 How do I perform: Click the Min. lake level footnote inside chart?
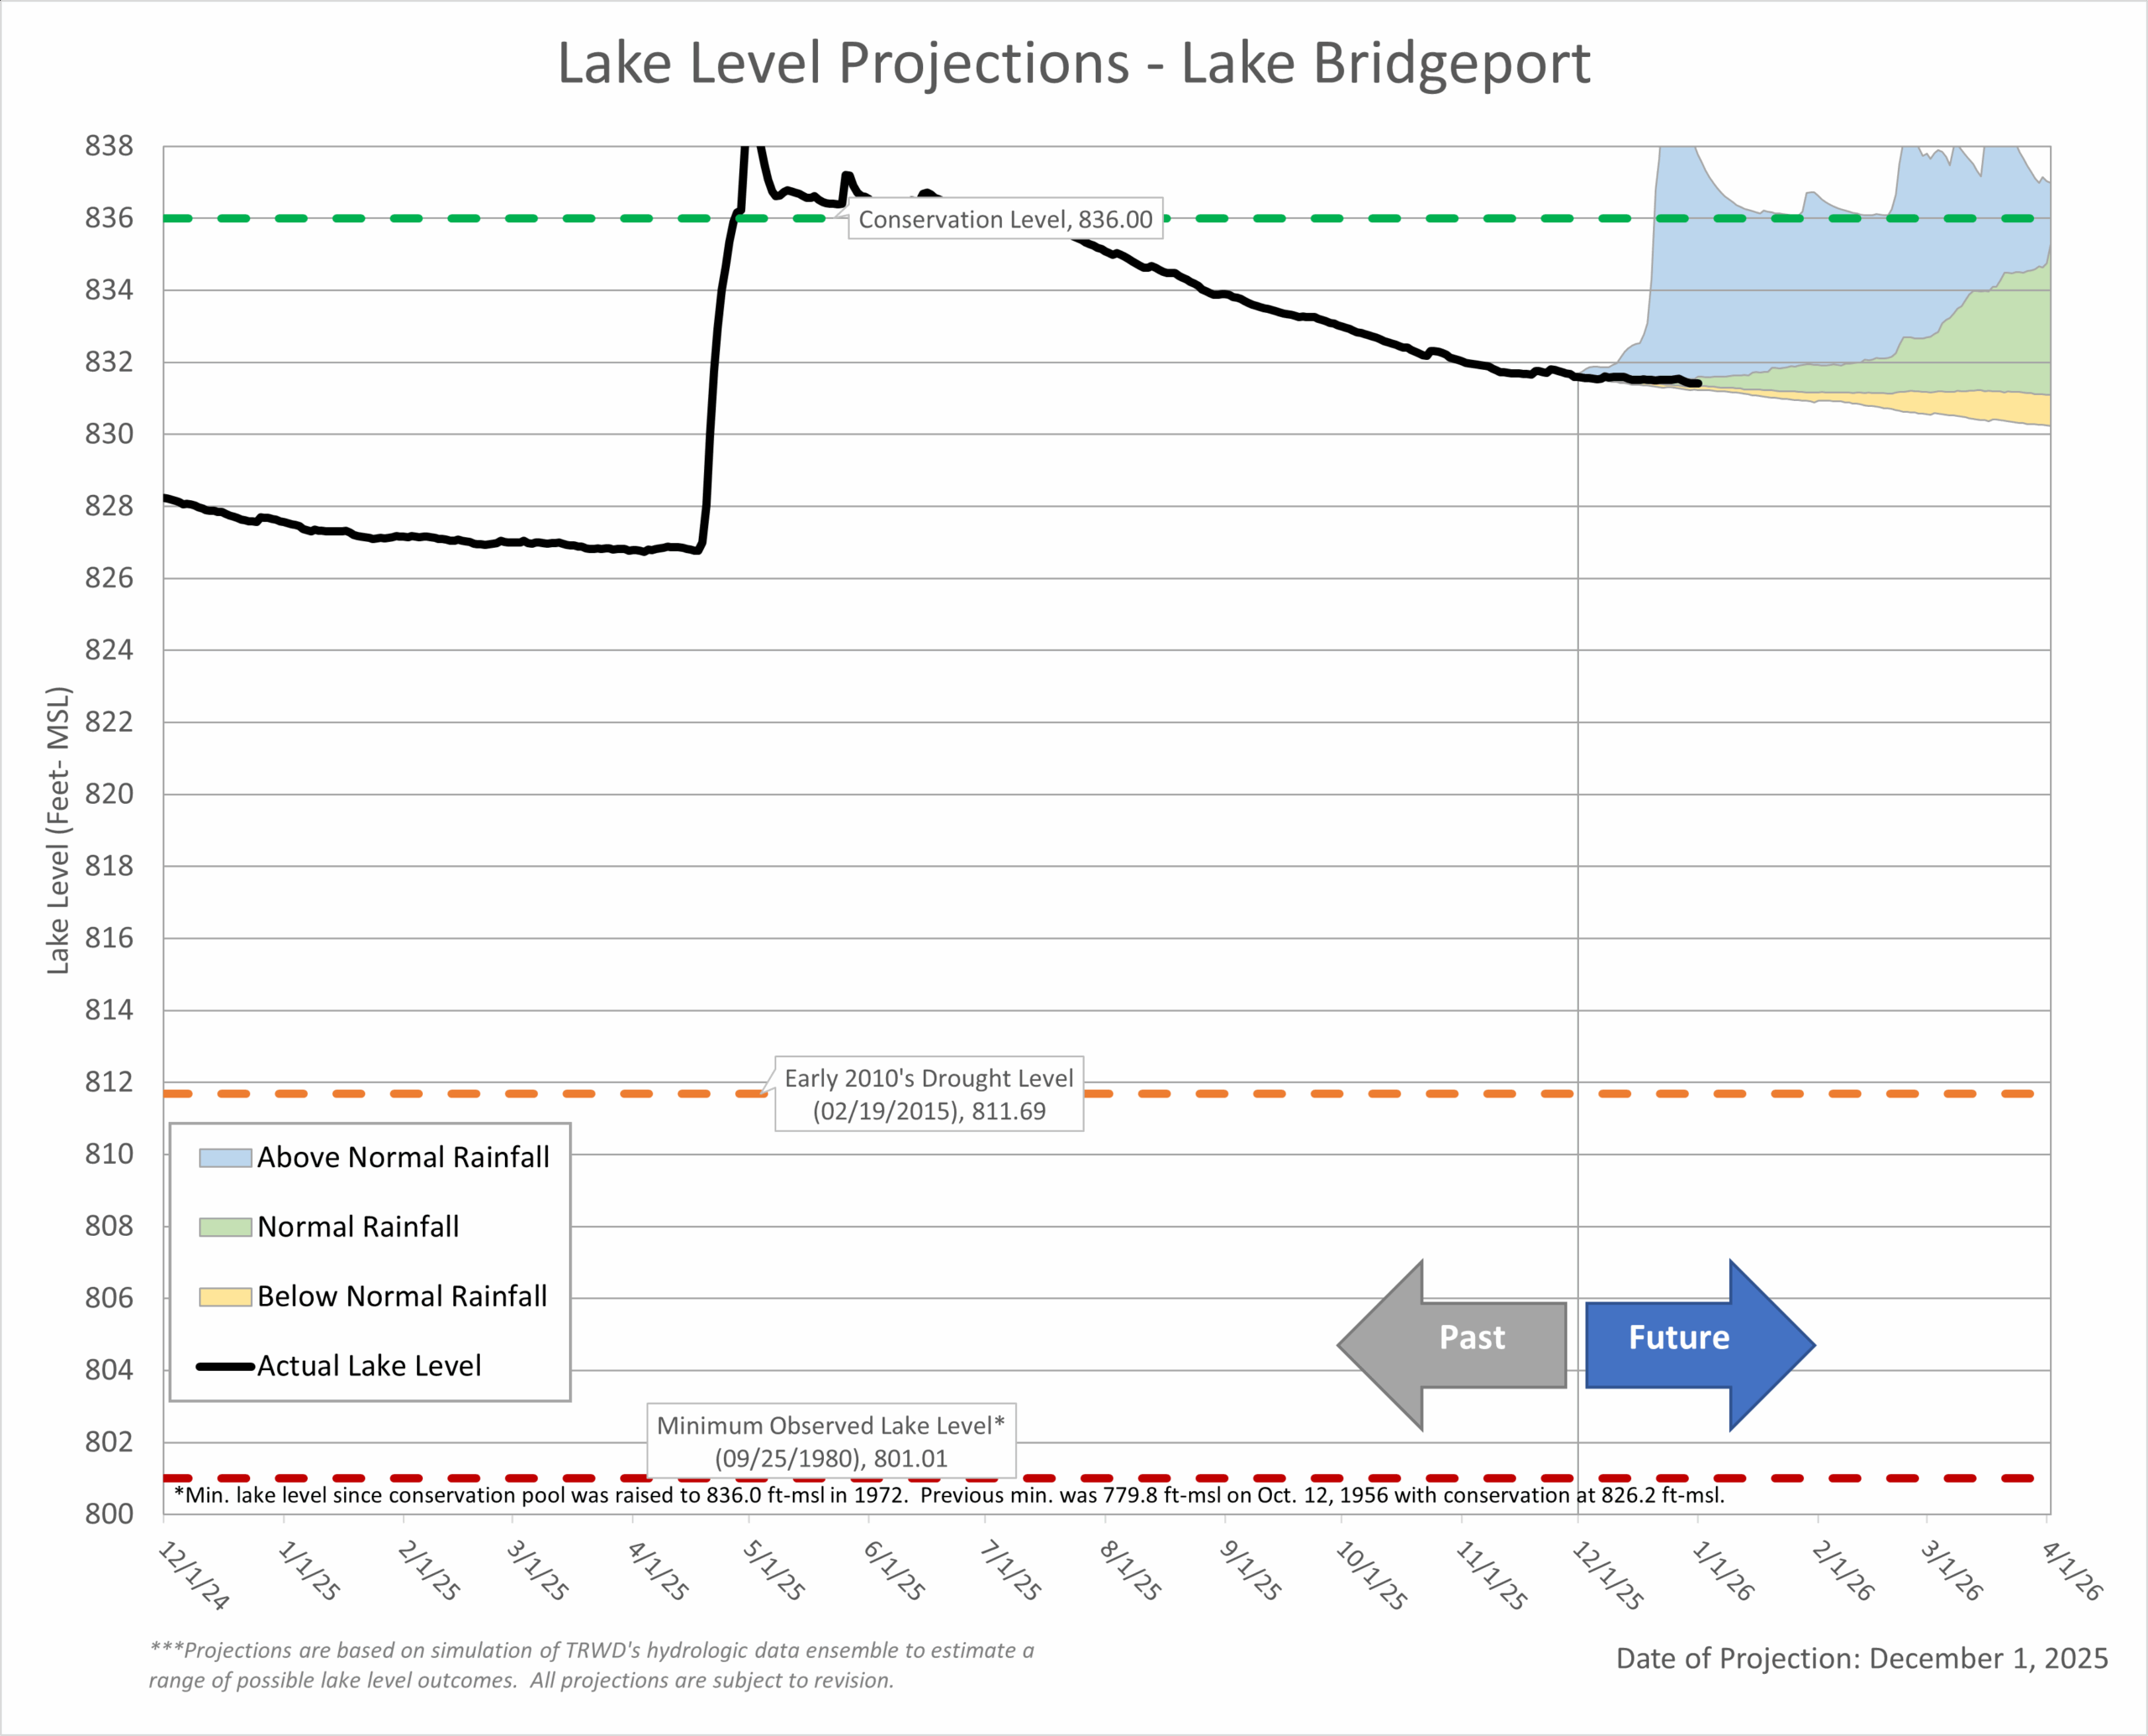click(x=948, y=1495)
